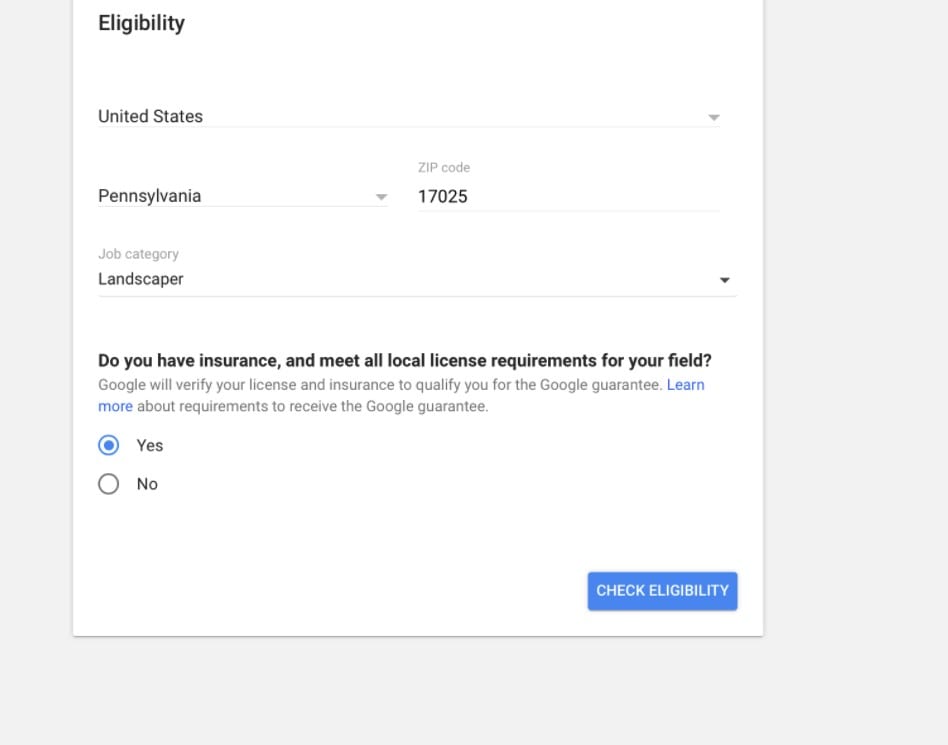Select the No radio button
Viewport: 948px width, 745px height.
pos(109,484)
